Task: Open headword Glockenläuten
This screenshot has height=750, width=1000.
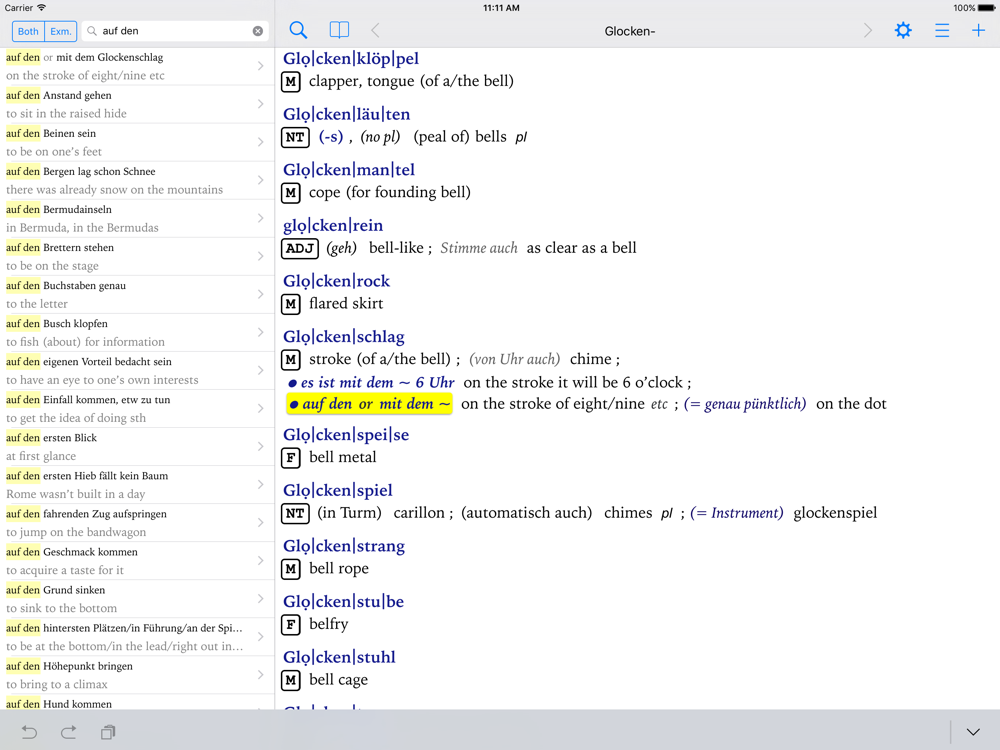Action: click(346, 114)
